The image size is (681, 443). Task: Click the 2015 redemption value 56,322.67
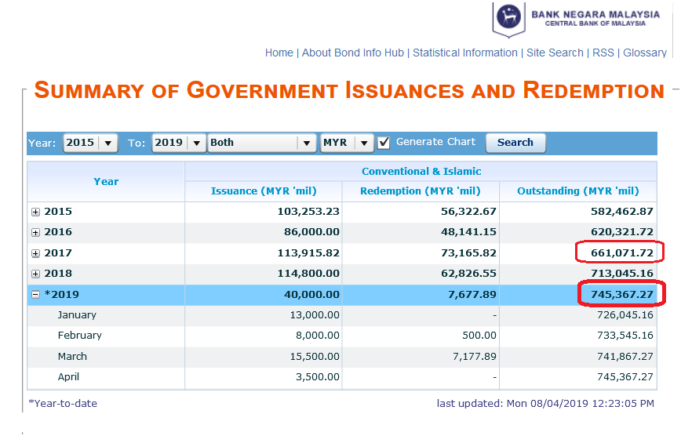click(x=469, y=212)
